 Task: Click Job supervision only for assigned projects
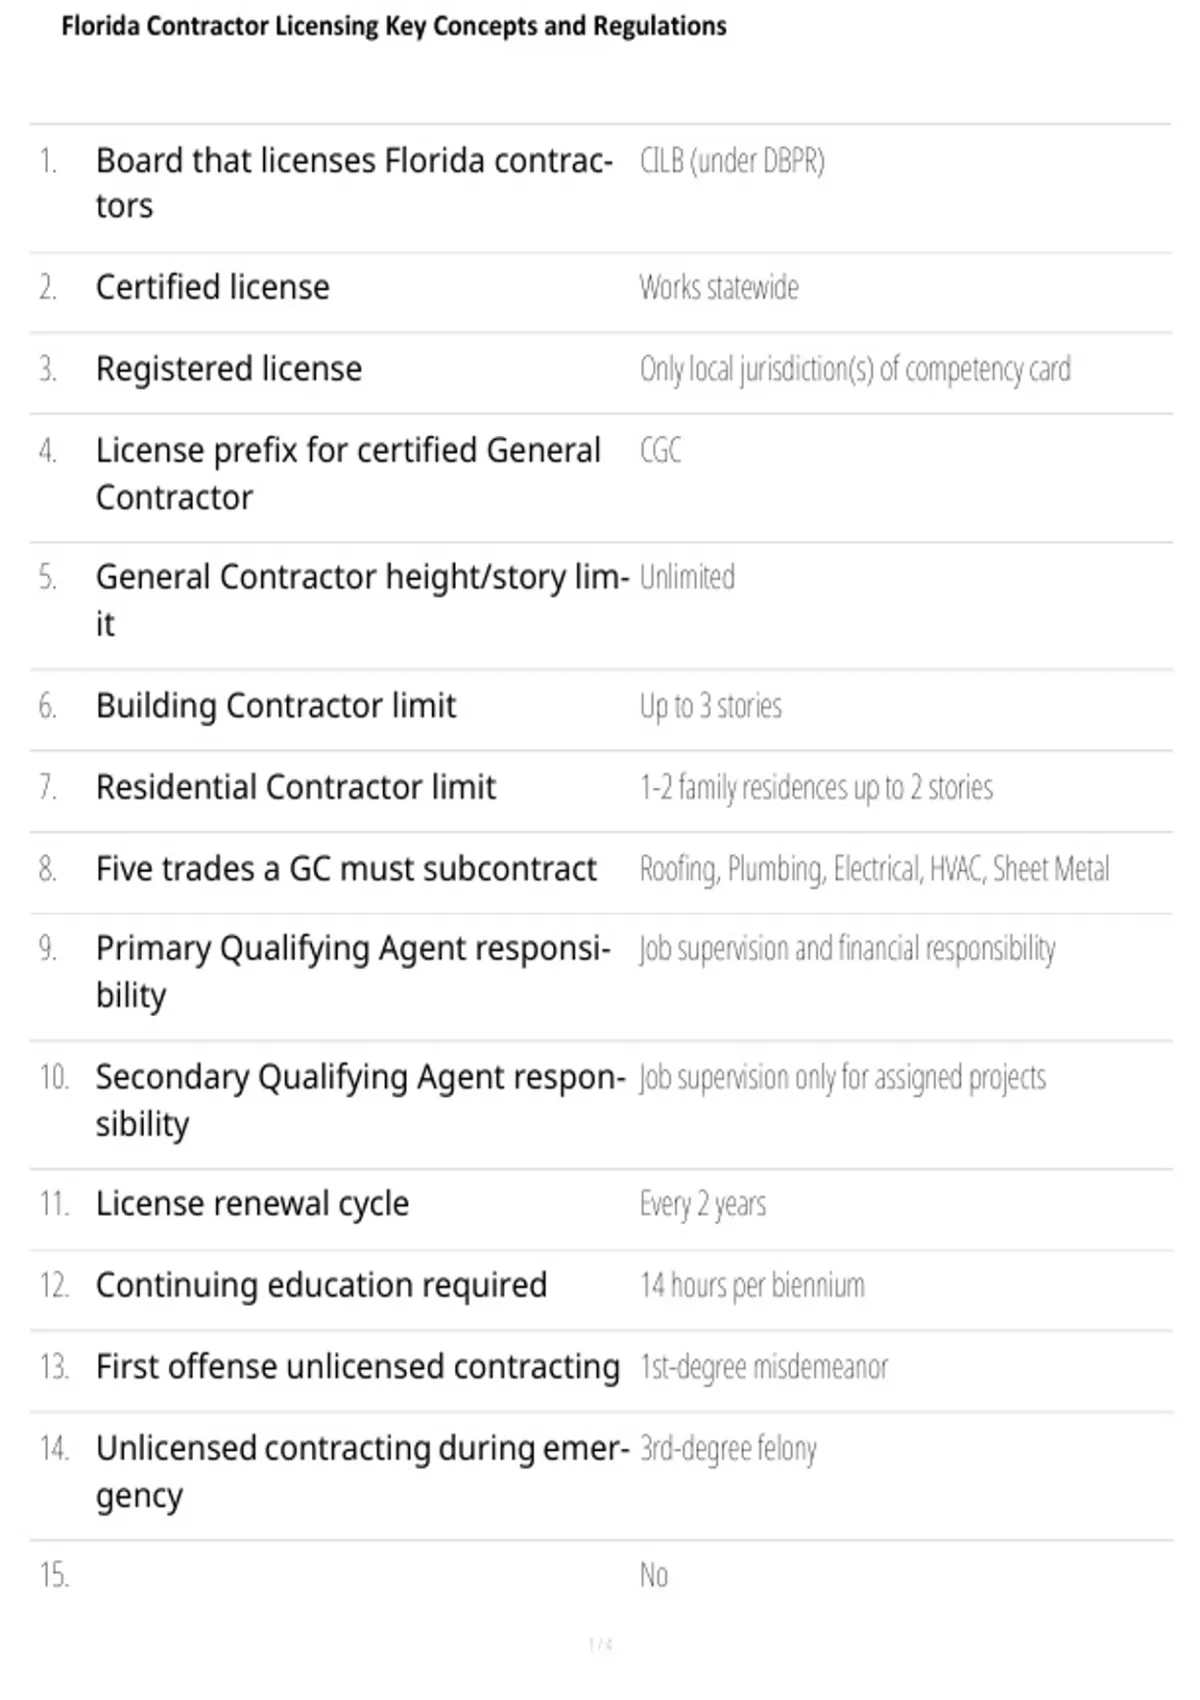[843, 1078]
